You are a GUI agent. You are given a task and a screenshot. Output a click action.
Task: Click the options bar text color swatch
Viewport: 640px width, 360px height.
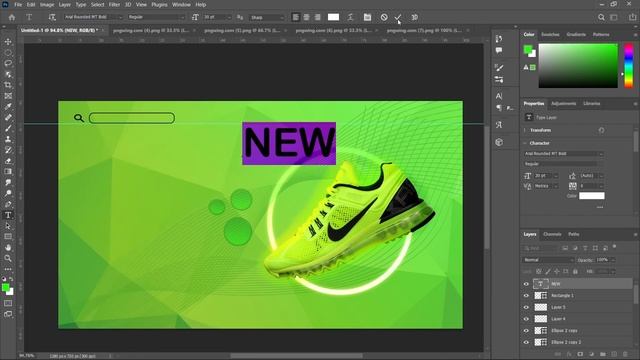point(333,17)
